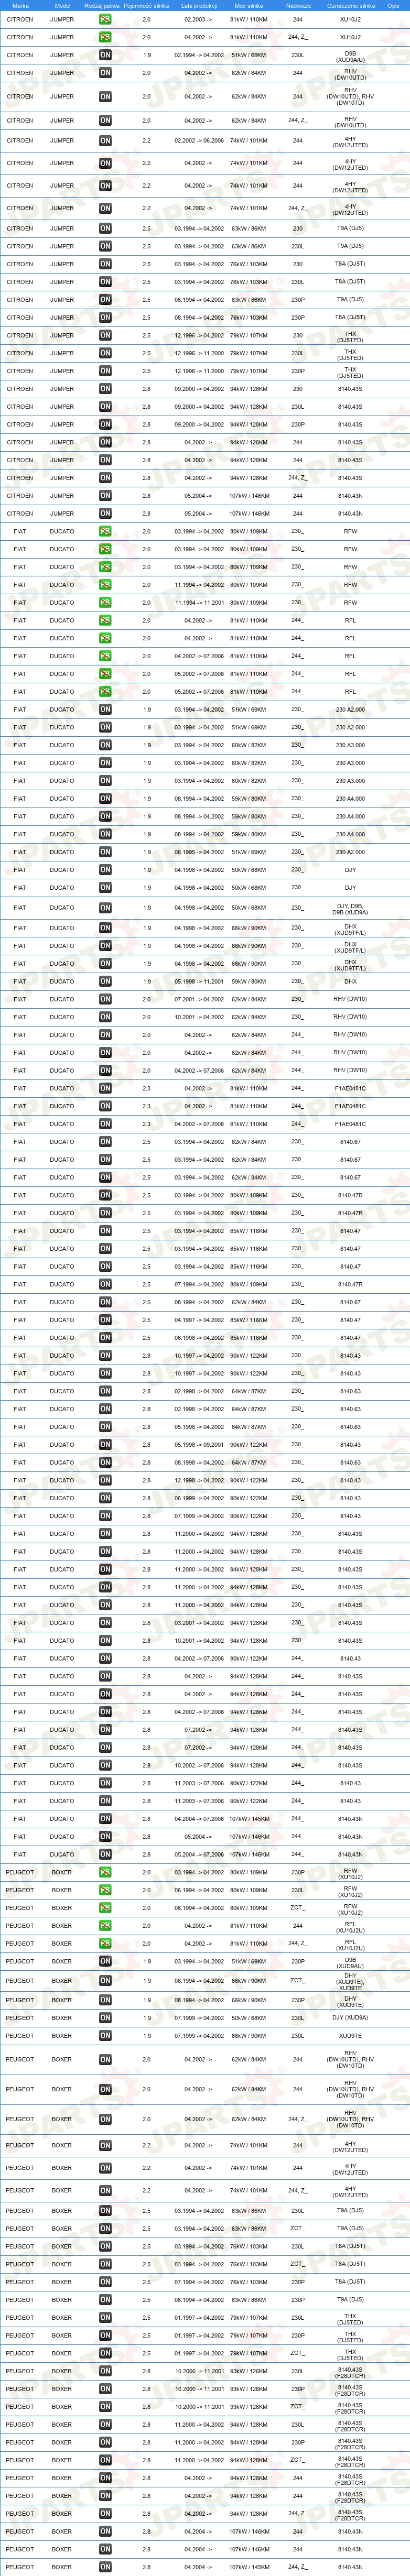Click ON icon in Peugeot 10.2000 -> 11.2001 230P row

pos(105,2389)
